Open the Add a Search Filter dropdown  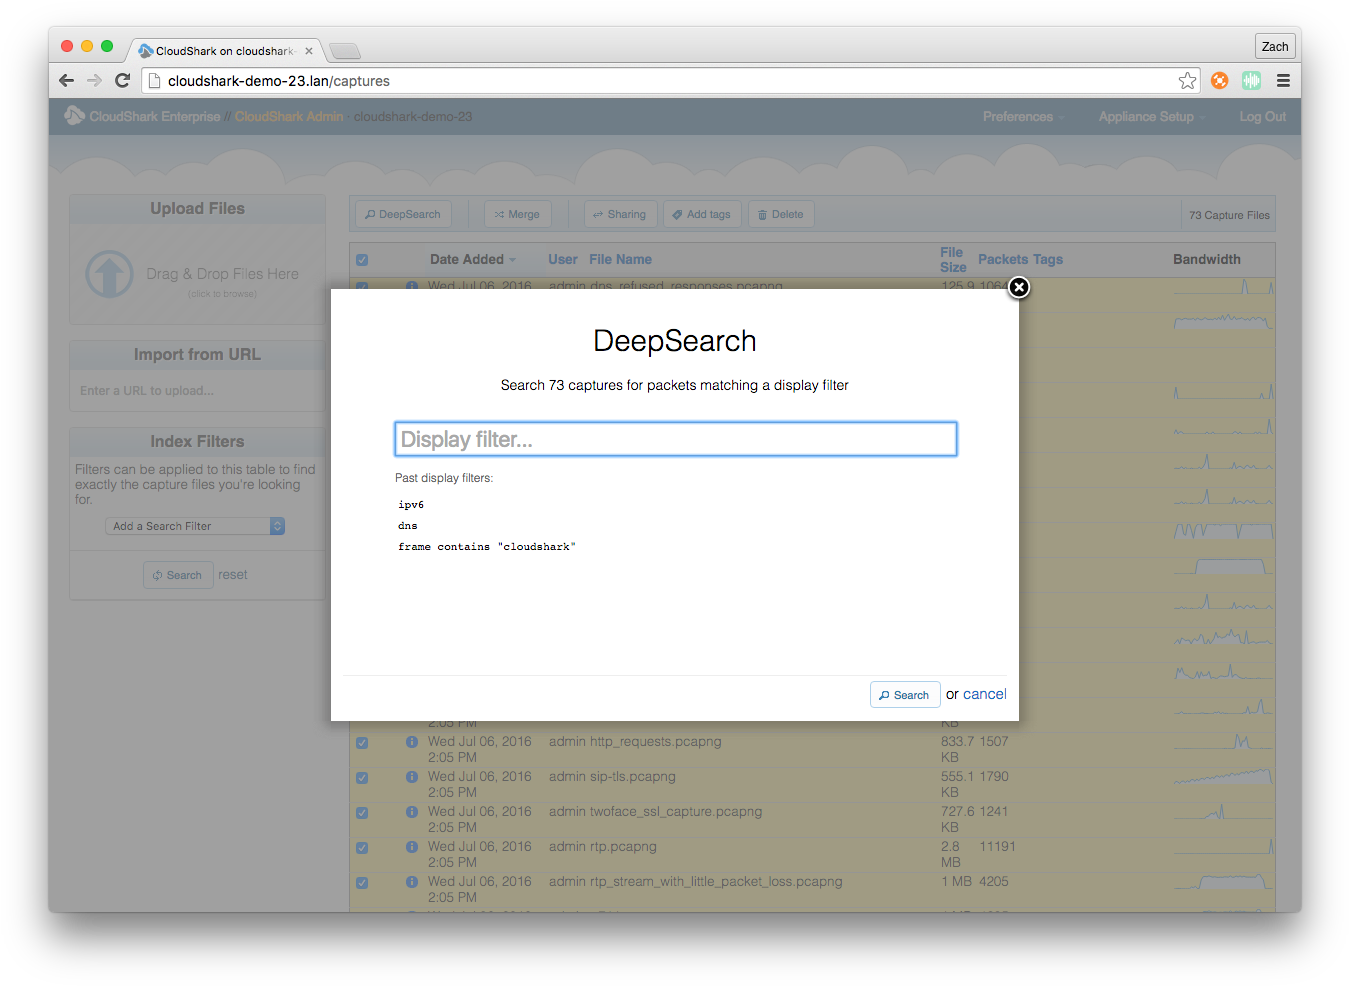click(194, 525)
